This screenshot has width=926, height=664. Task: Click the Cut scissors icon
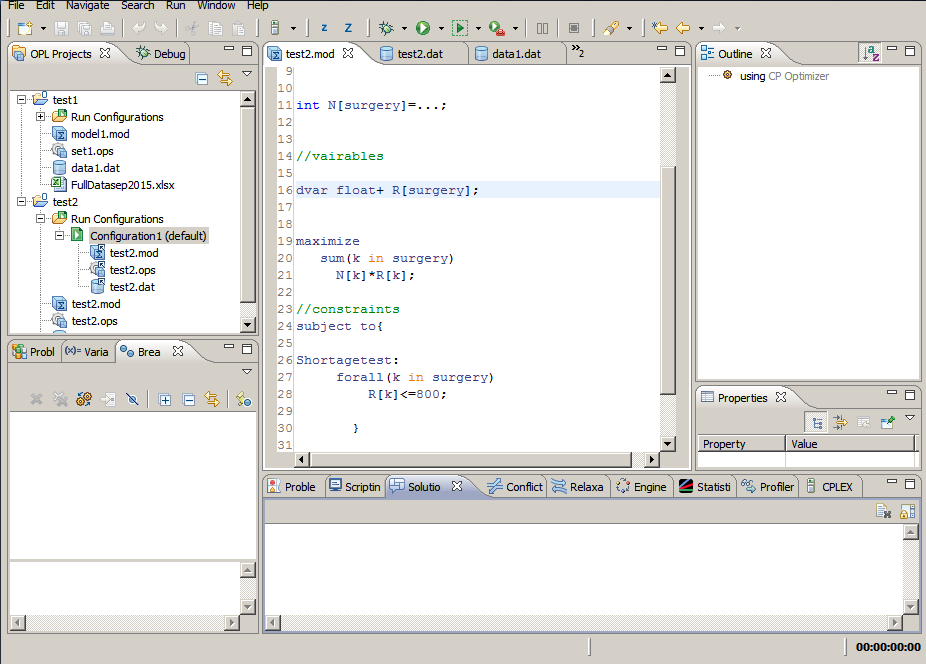[192, 28]
